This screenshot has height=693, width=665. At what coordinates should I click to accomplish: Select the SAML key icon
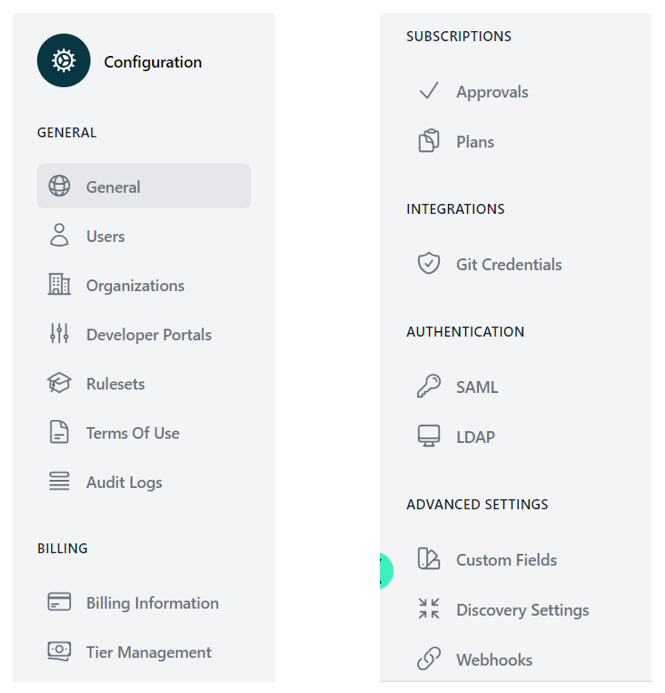click(x=429, y=387)
